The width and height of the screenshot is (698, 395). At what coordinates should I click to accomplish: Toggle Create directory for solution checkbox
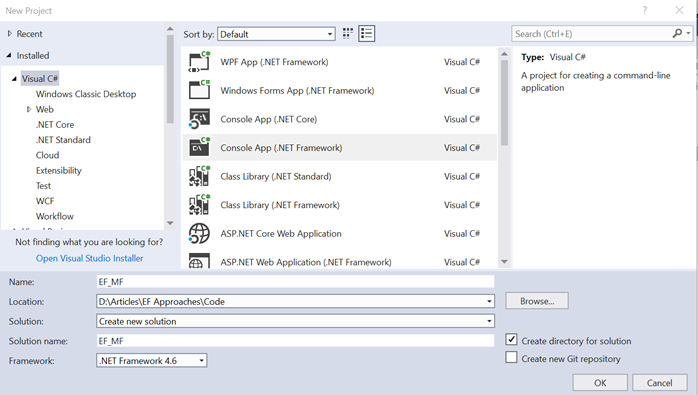511,340
